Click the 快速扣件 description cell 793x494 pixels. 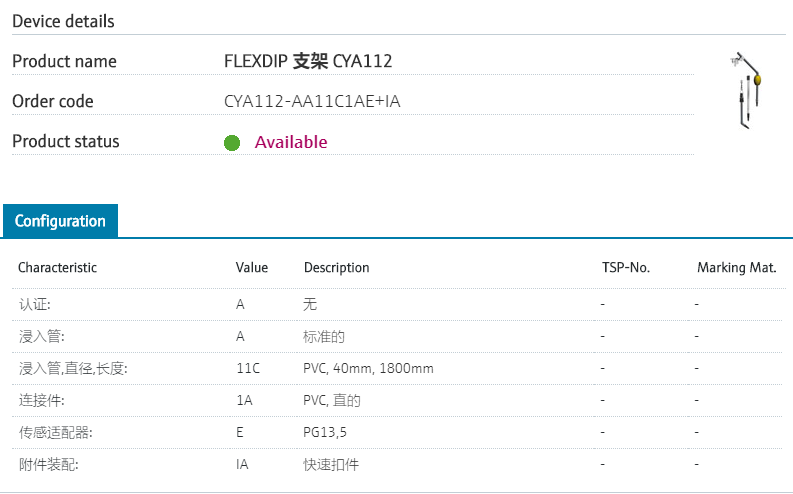[331, 464]
